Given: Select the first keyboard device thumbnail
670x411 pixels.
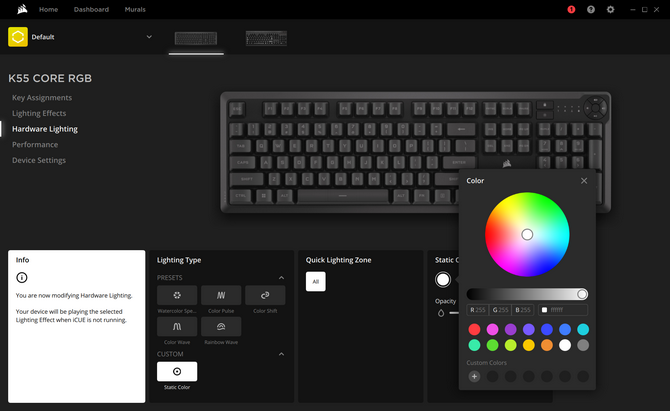Looking at the screenshot, I should pos(196,38).
